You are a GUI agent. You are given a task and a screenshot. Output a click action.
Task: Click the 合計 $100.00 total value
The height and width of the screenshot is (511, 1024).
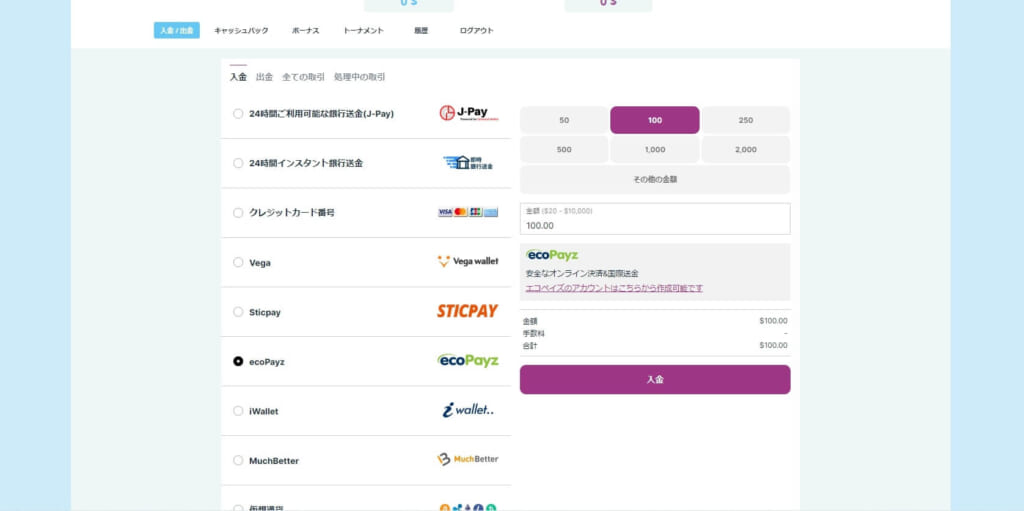pyautogui.click(x=773, y=346)
